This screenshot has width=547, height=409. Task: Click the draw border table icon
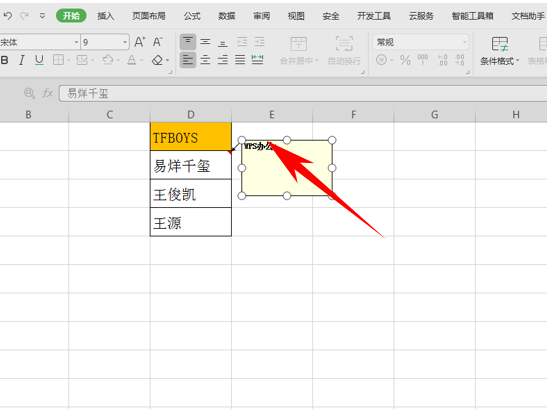[x=82, y=60]
